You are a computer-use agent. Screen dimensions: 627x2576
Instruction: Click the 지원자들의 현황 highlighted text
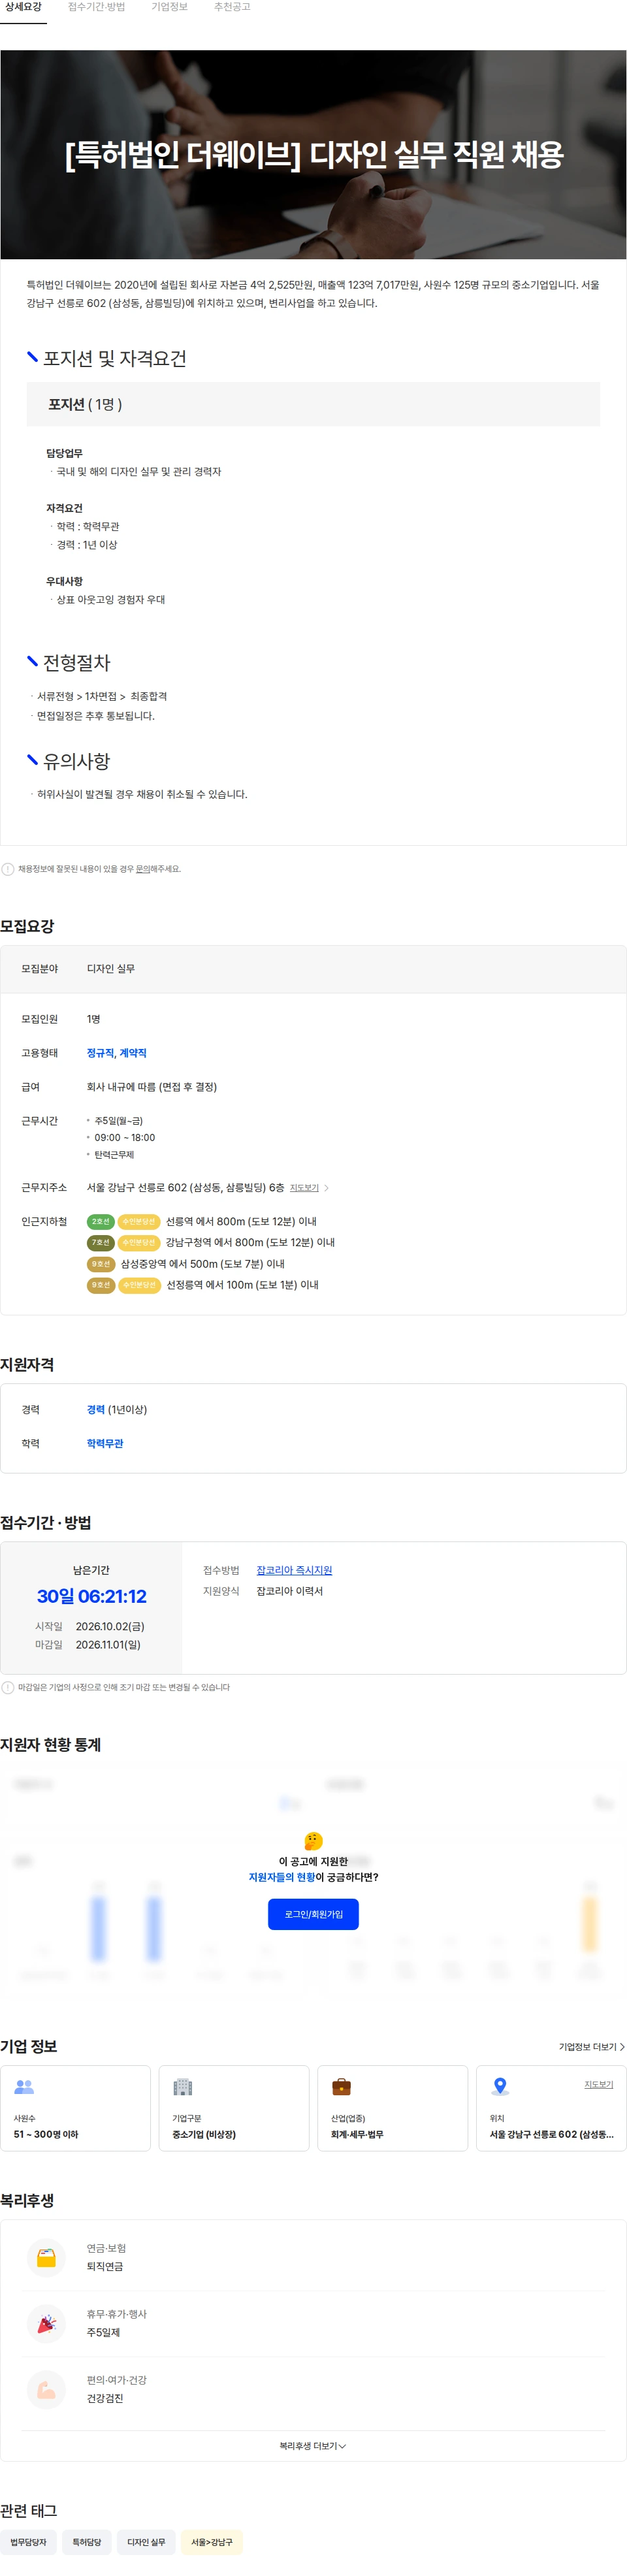pos(281,1878)
